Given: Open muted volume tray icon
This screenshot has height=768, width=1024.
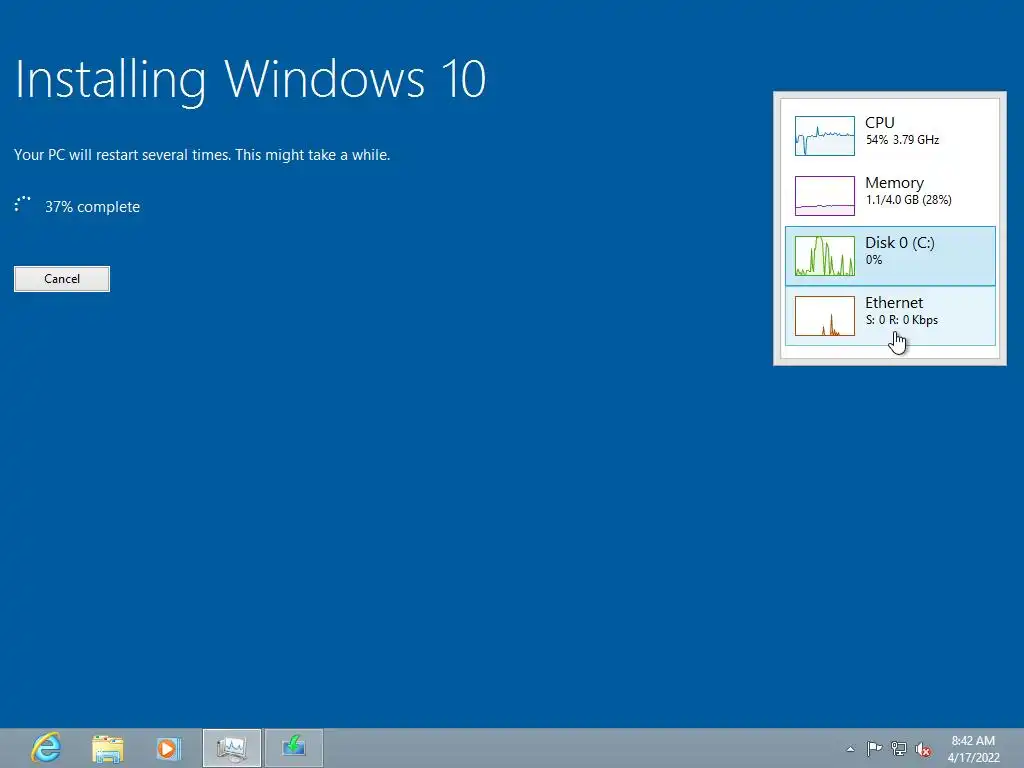Looking at the screenshot, I should click(x=923, y=749).
